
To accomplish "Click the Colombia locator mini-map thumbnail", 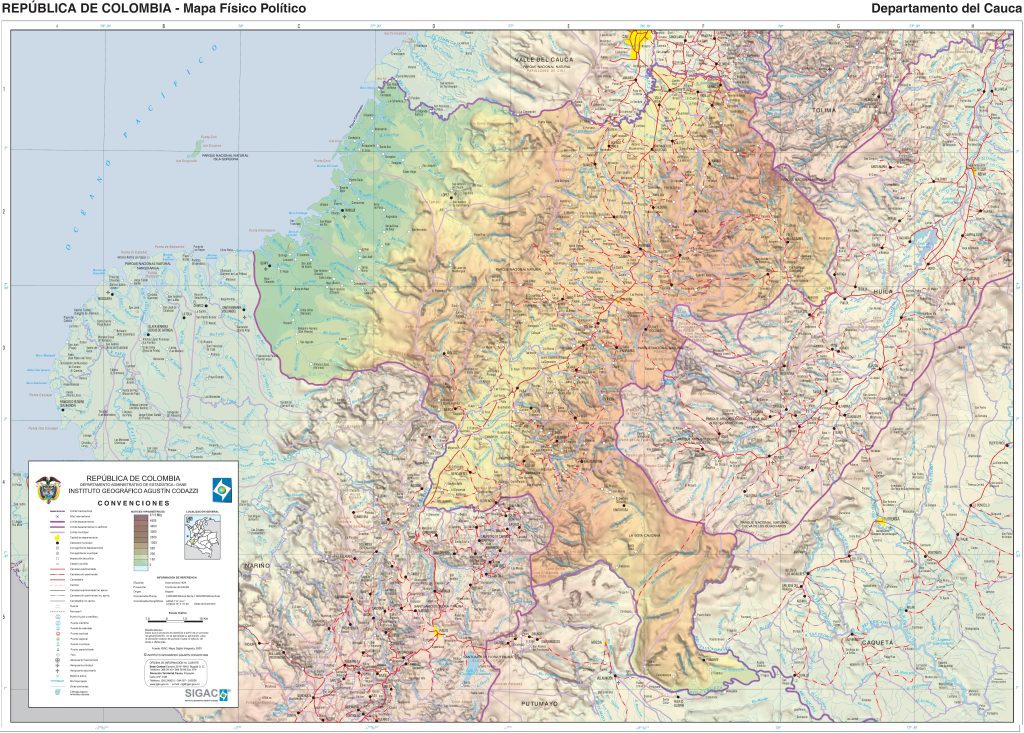I will 200,537.
